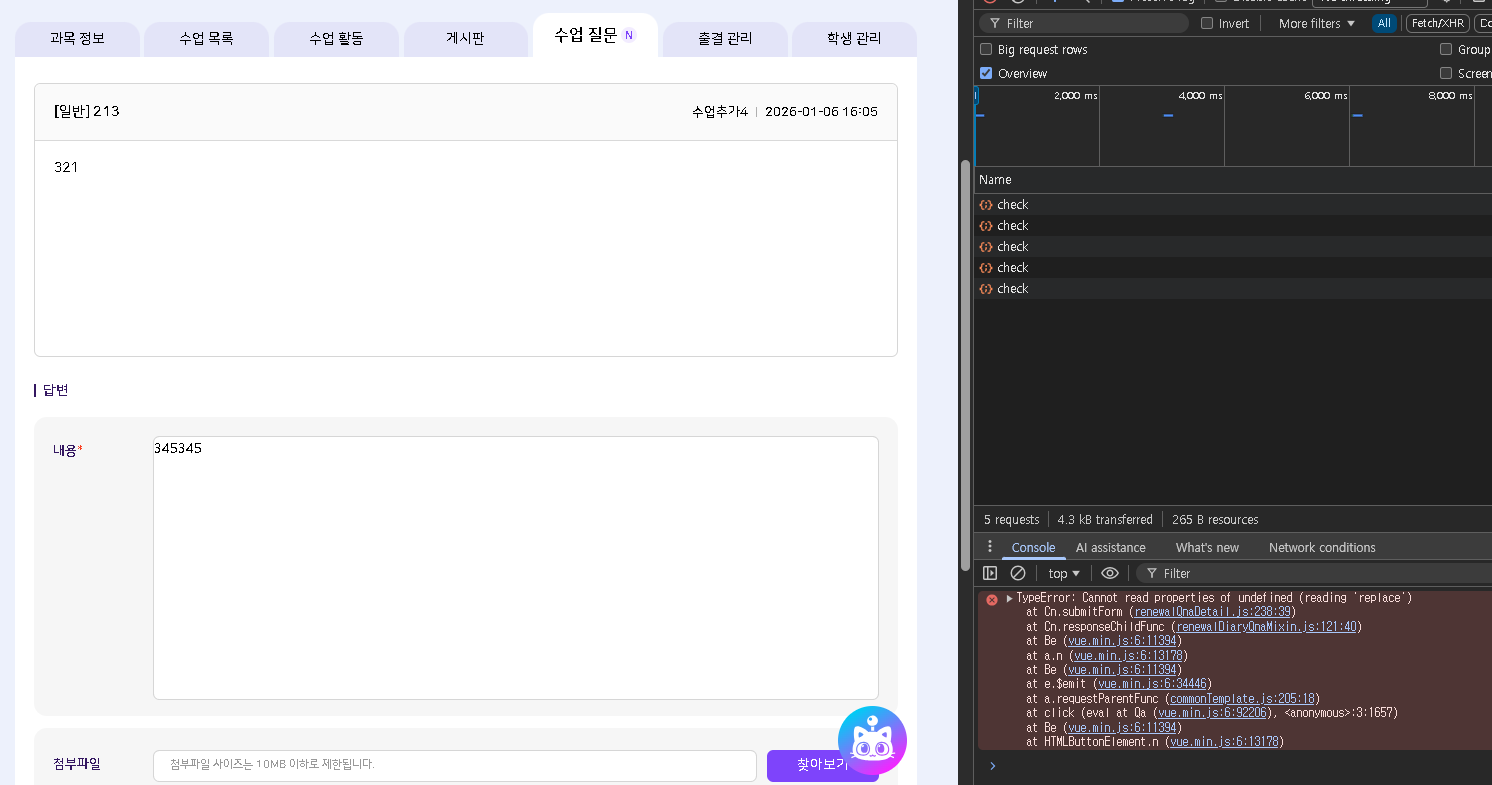Click the red error icon in console
This screenshot has height=785, width=1492.
pos(992,599)
